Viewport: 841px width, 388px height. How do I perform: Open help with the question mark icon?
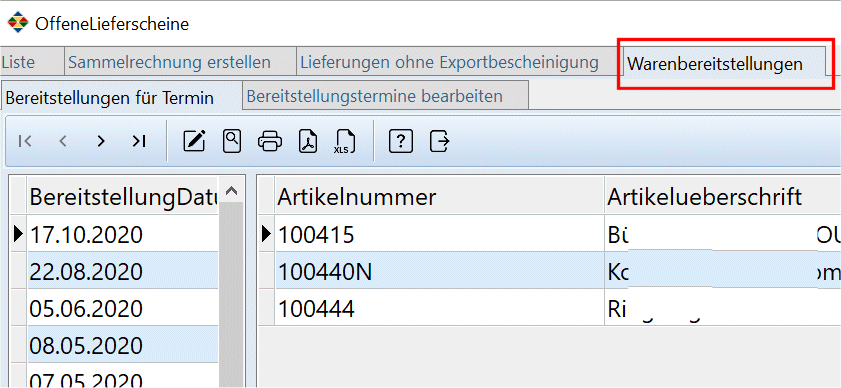click(401, 142)
